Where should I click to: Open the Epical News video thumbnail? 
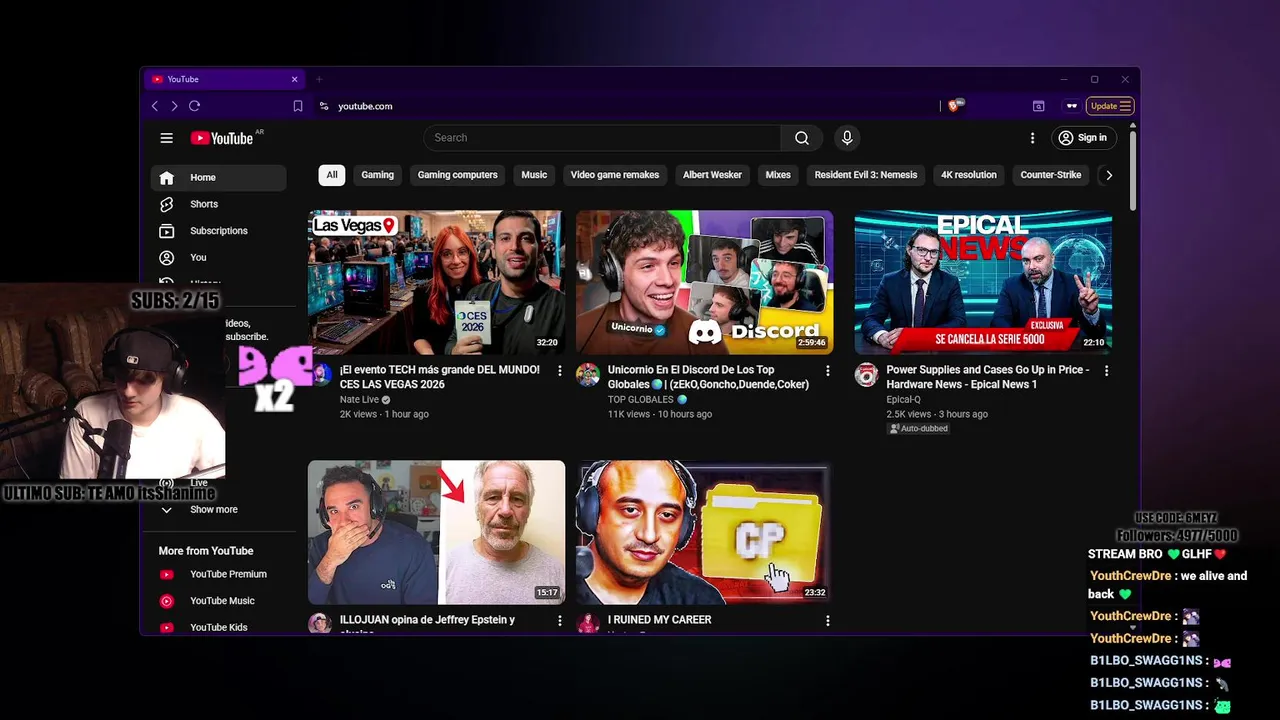(x=983, y=282)
